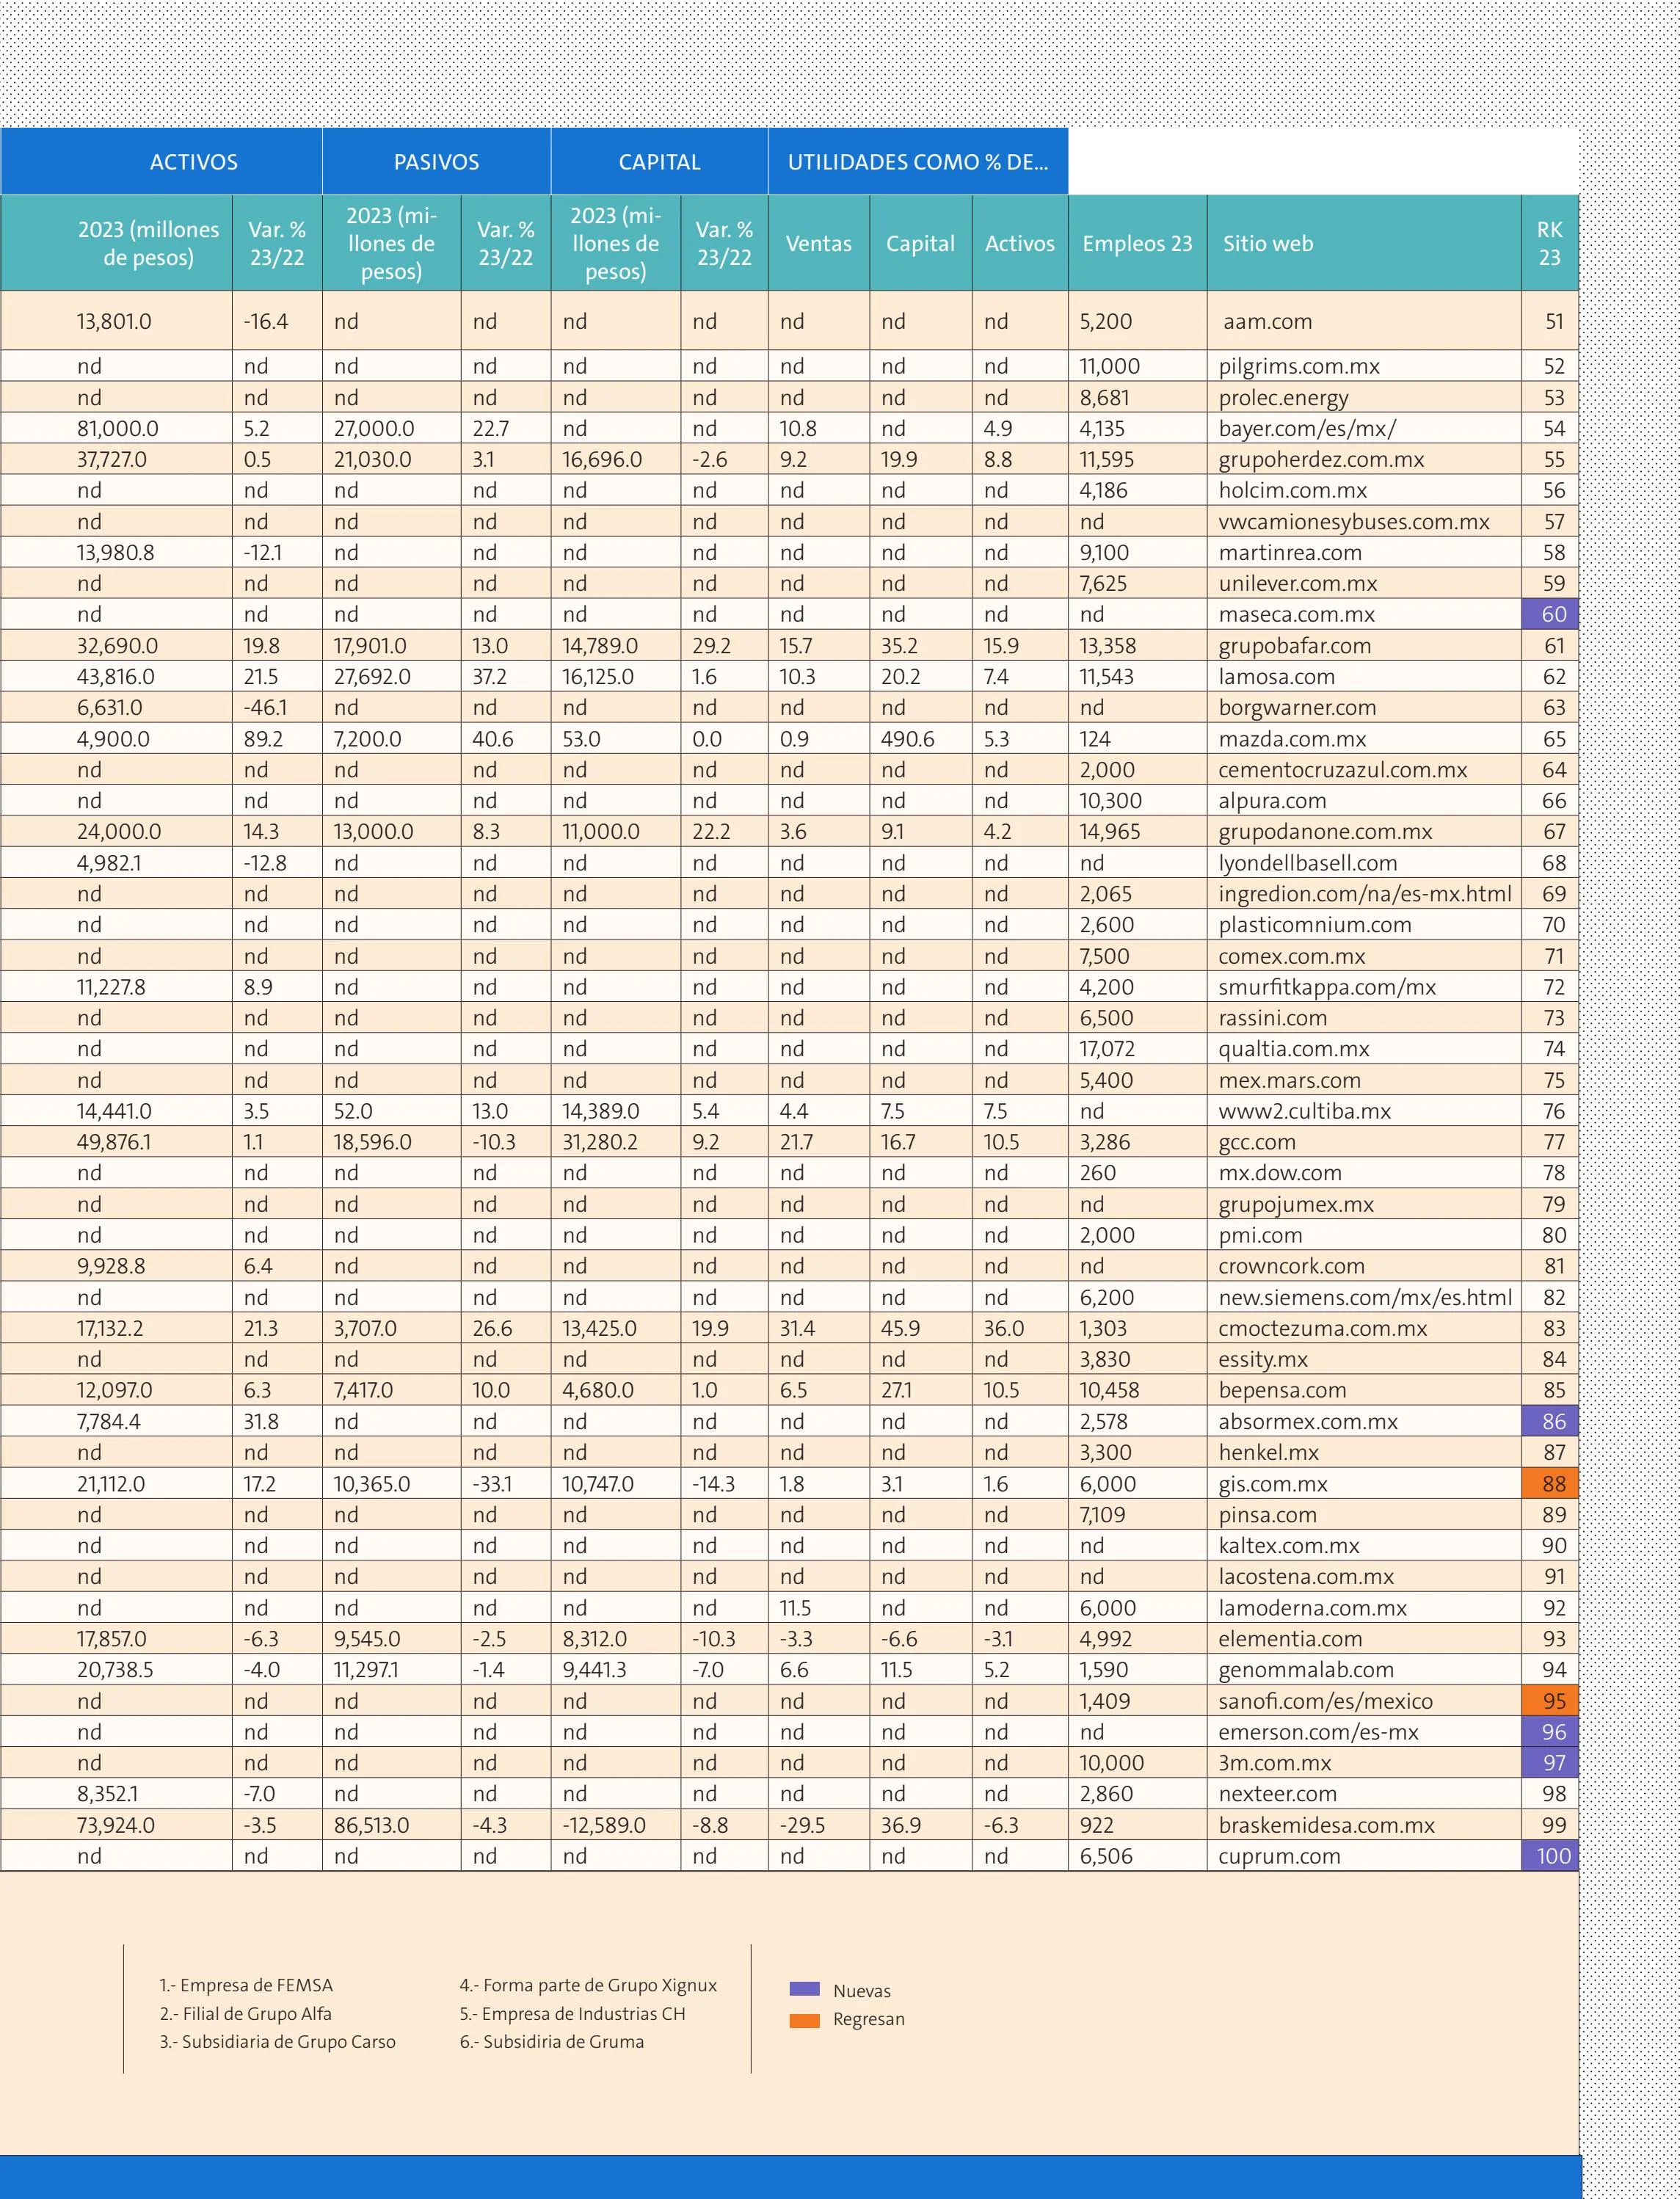1680x2199 pixels.
Task: Click the 86,513.0 liabilities value
Action: tap(371, 1826)
